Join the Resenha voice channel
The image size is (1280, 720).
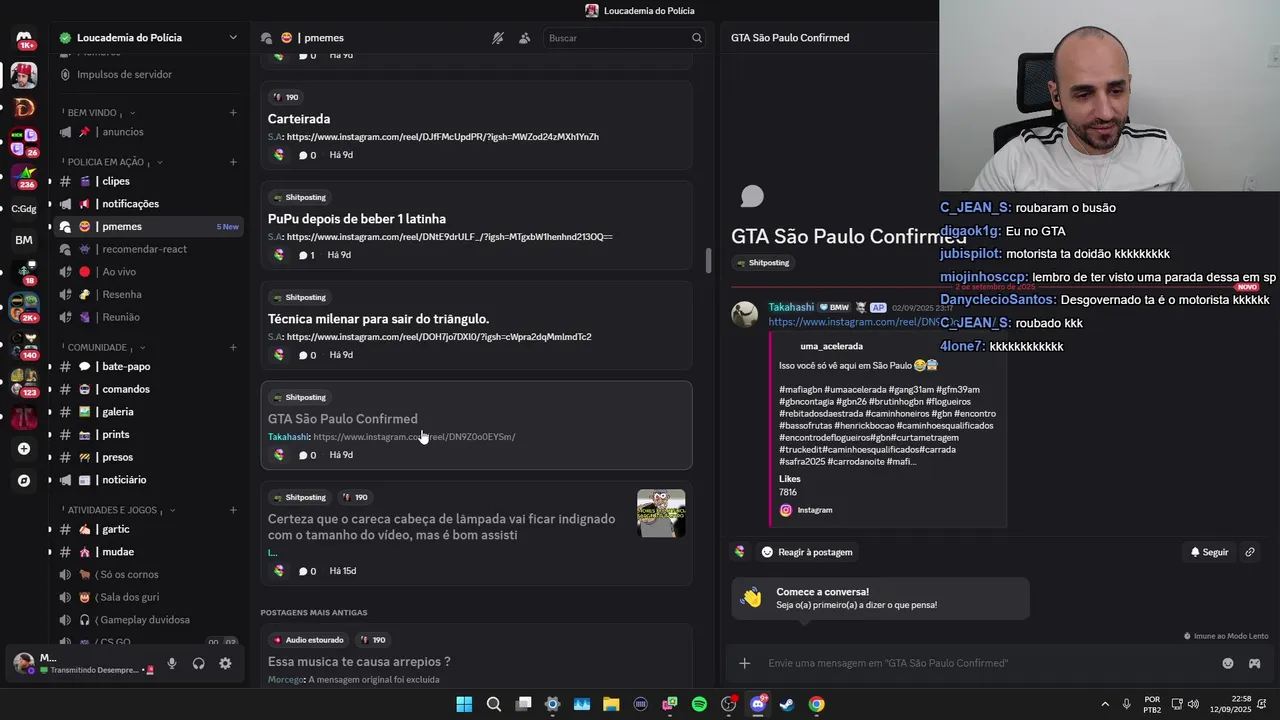149,295
